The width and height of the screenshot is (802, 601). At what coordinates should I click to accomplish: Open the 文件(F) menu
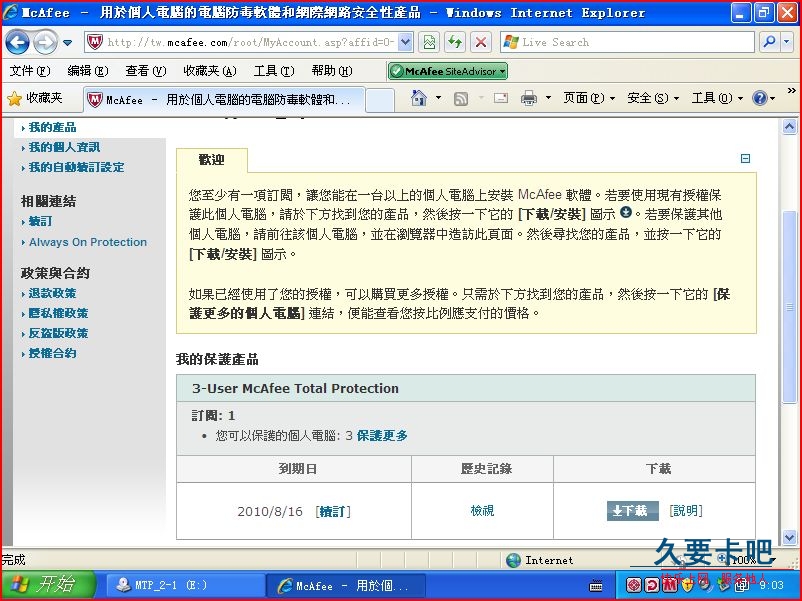point(30,71)
